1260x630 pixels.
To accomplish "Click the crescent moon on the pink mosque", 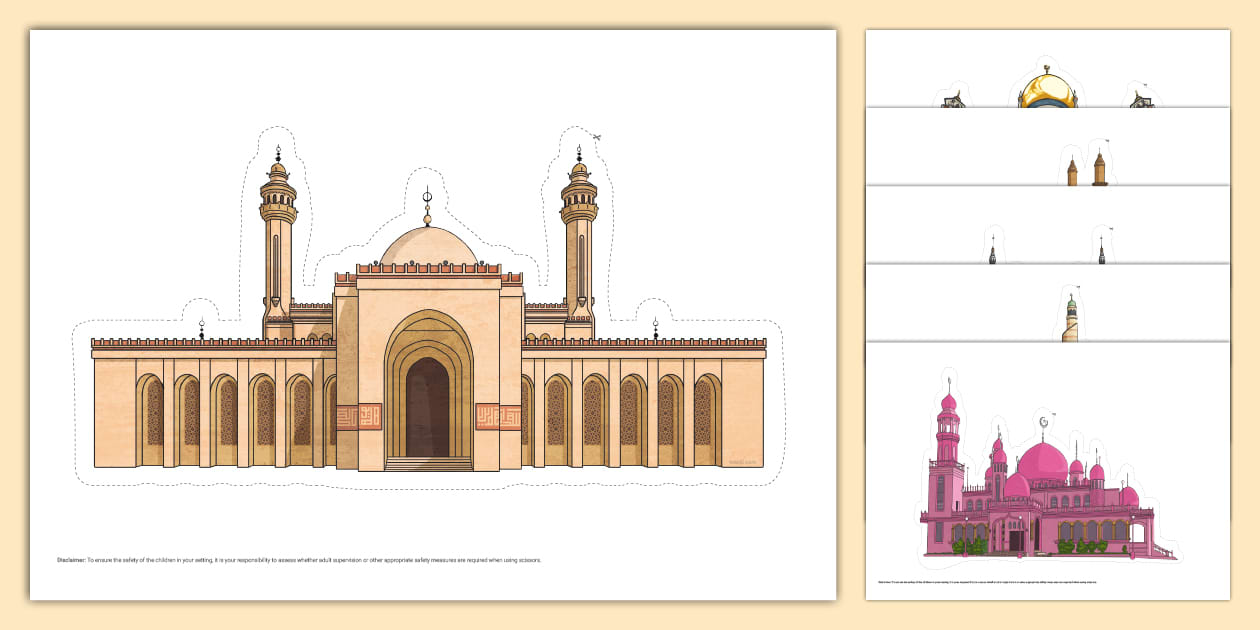I will click(1045, 420).
